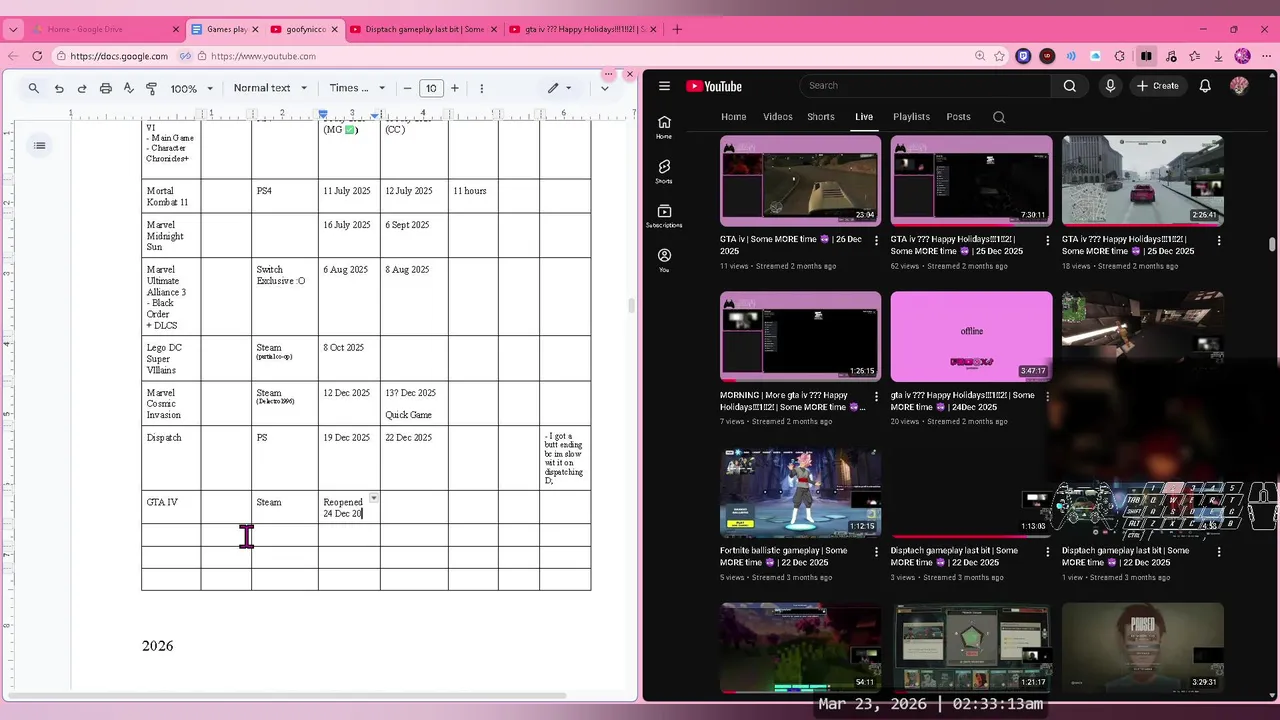
Task: Go to Shorts in YouTube sidebar
Action: [664, 171]
